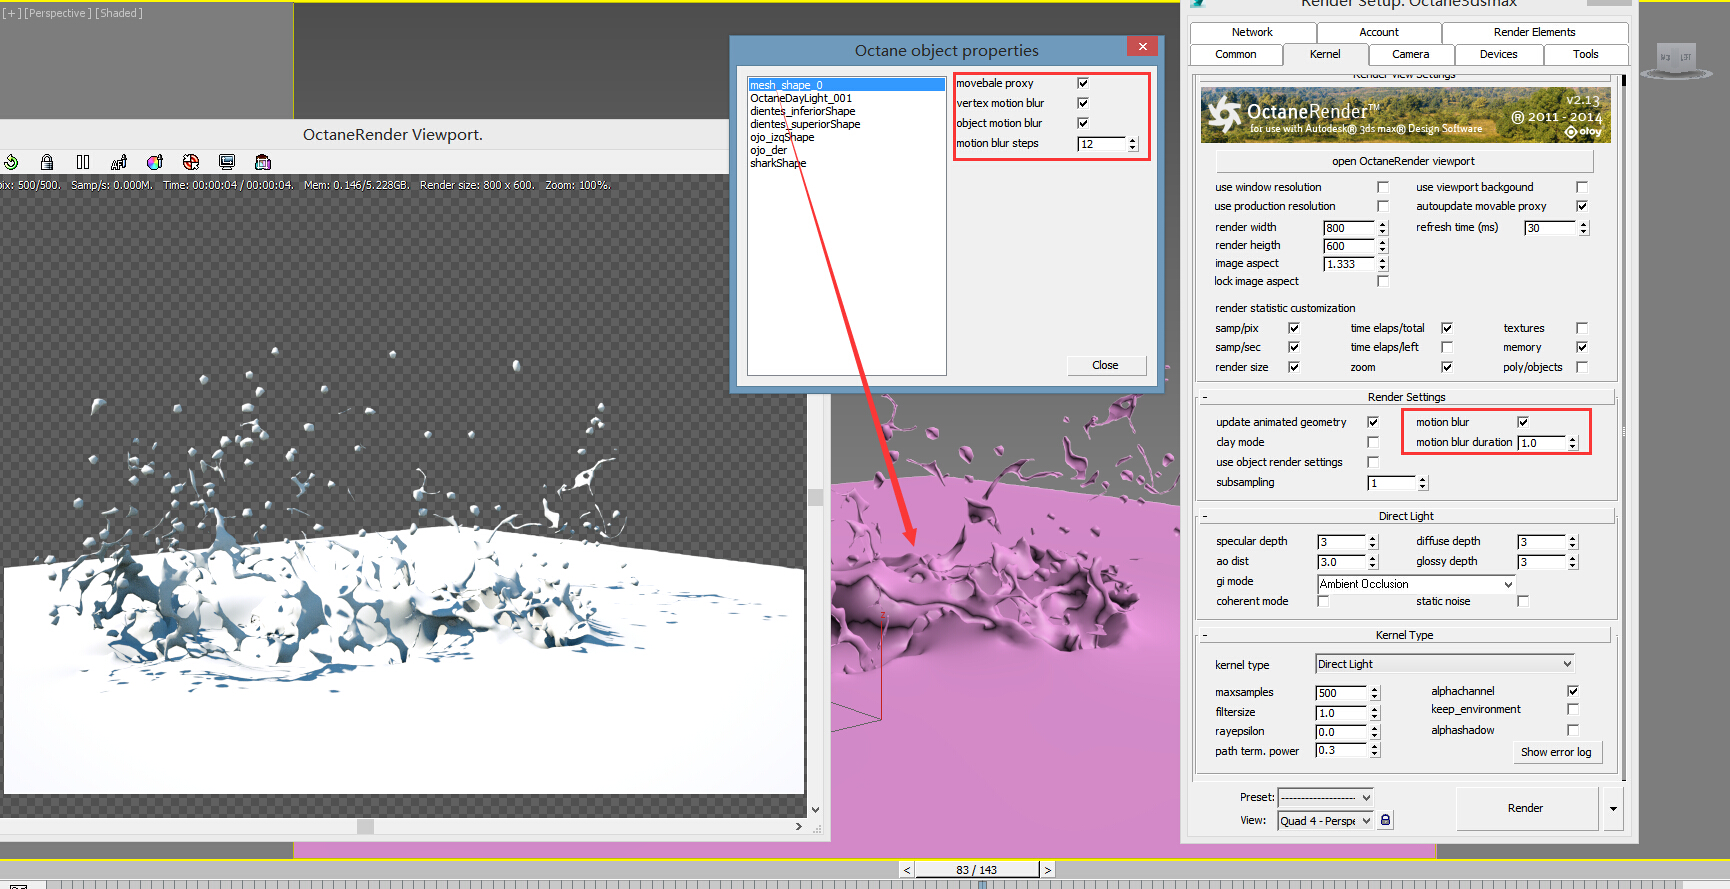Increase motion blur steps spinner
Viewport: 1730px width, 889px height.
pyautogui.click(x=1133, y=140)
